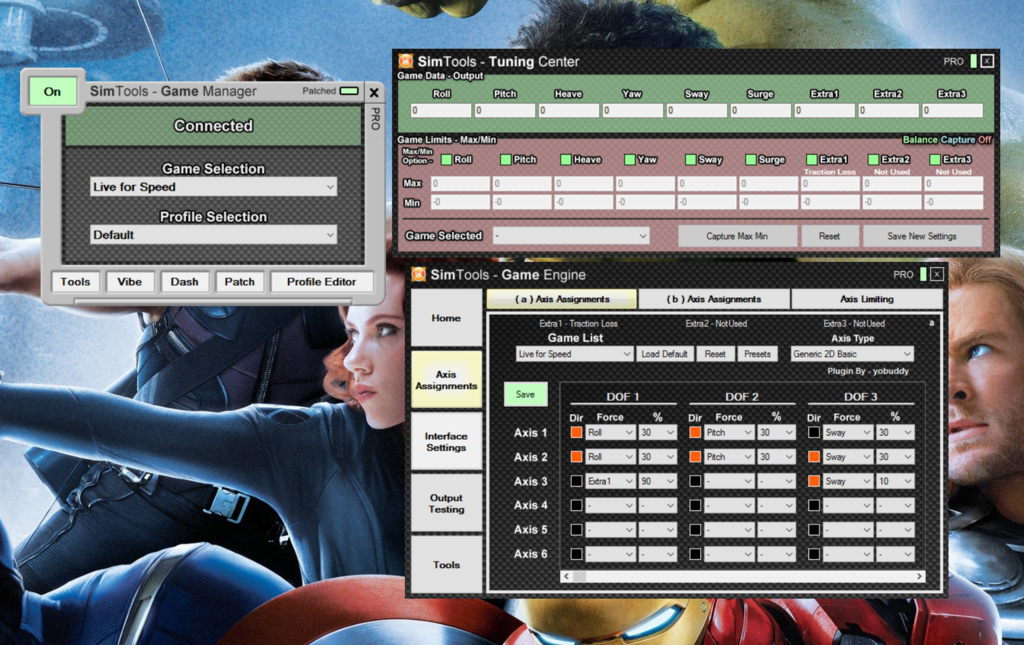Click Load Default in Game Engine
Image resolution: width=1024 pixels, height=645 pixels.
664,354
